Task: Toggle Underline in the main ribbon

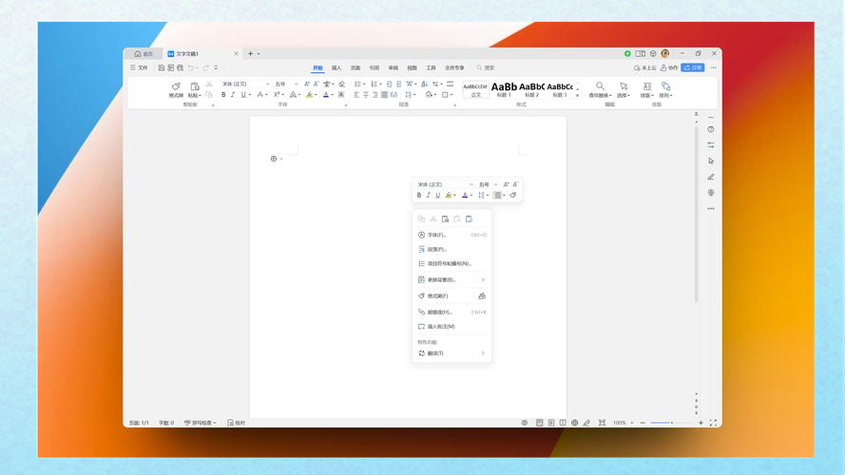Action: [x=244, y=95]
